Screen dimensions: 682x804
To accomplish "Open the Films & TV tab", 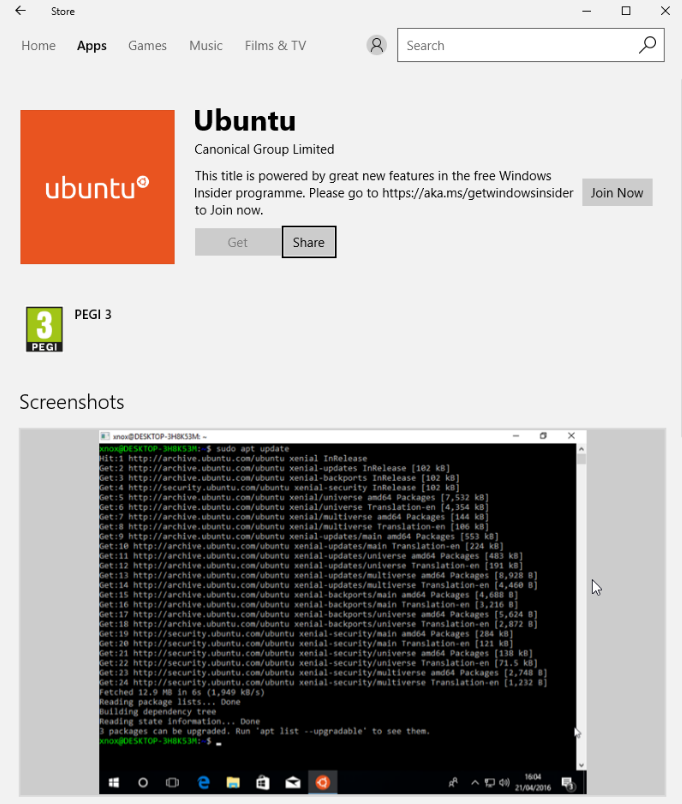I will [275, 46].
